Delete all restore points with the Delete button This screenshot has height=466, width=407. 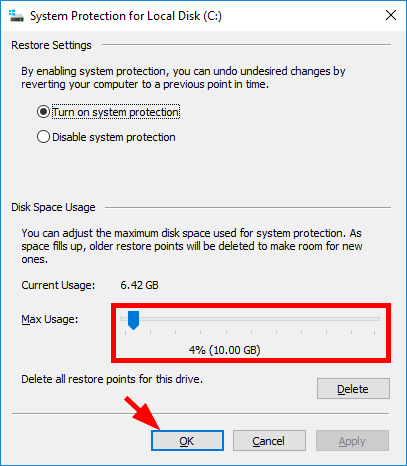pos(353,389)
